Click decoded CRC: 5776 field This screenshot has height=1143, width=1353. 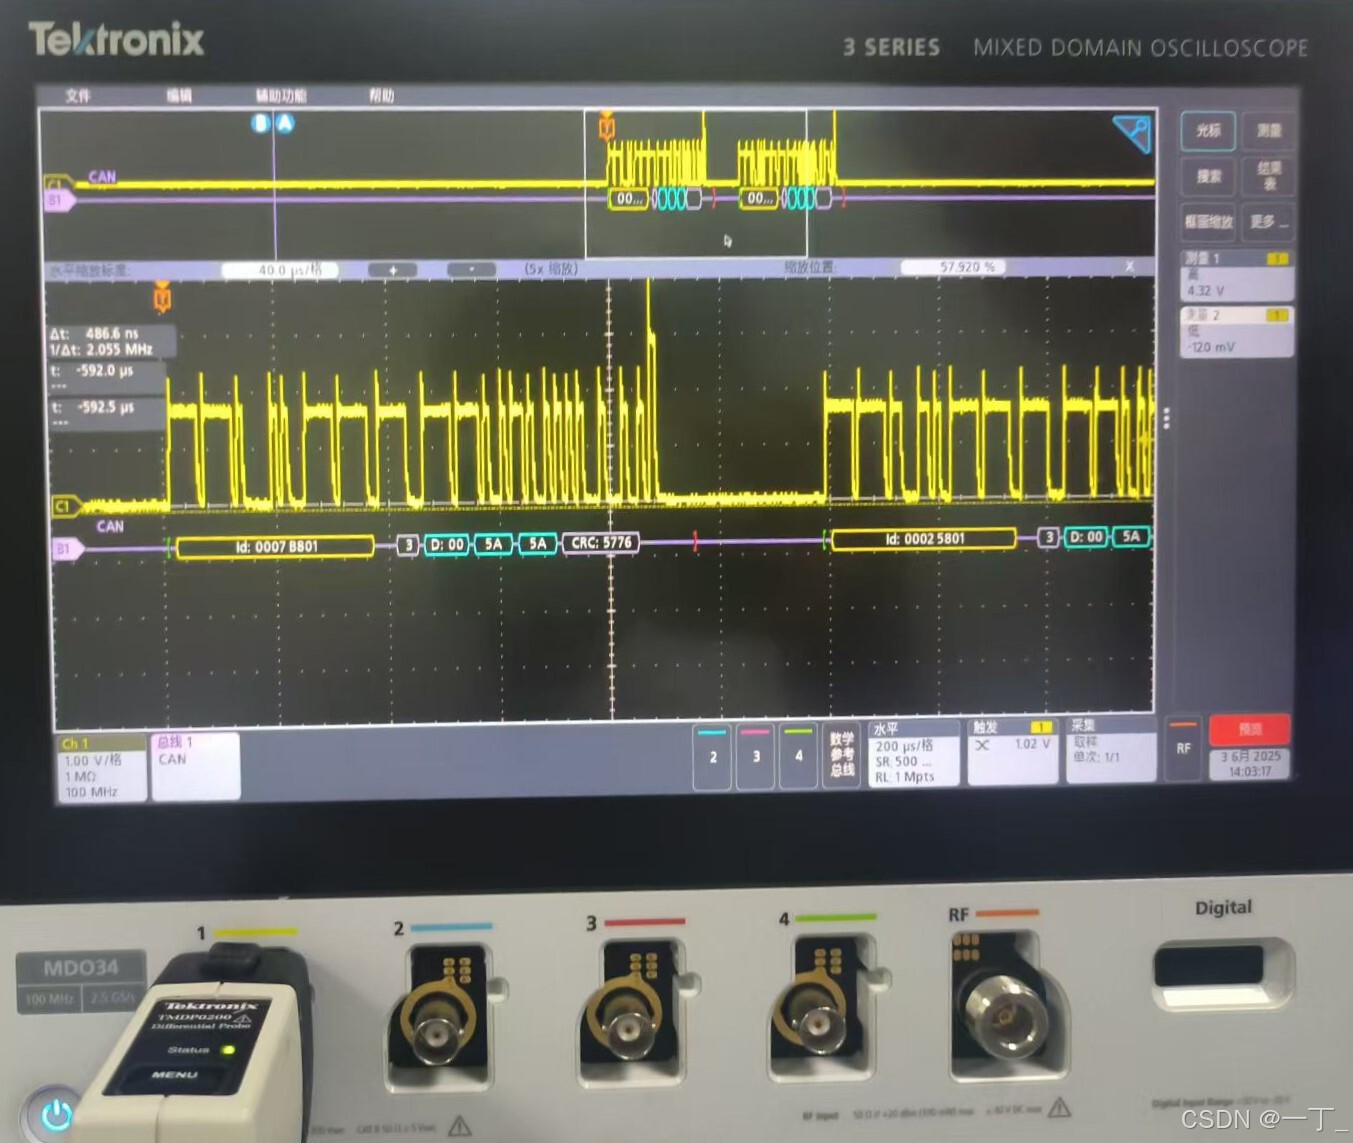coord(601,543)
